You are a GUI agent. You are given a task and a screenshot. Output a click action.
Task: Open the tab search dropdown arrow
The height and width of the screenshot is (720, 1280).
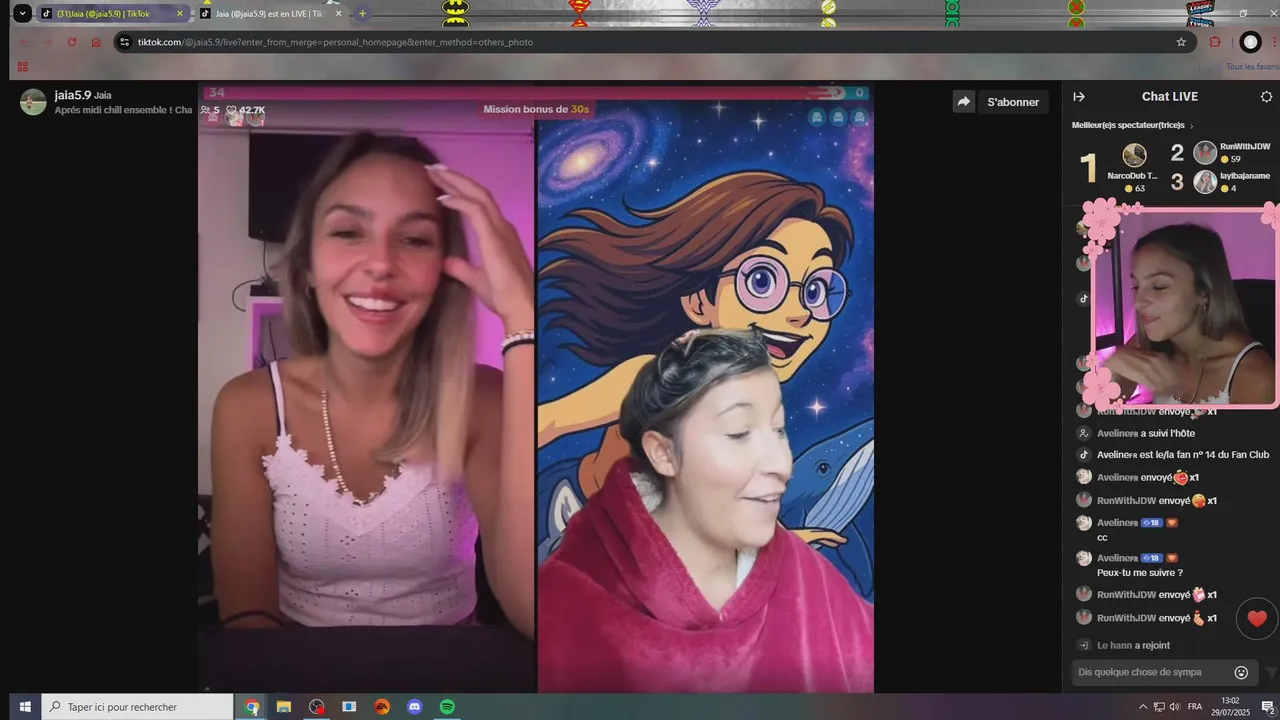point(22,14)
